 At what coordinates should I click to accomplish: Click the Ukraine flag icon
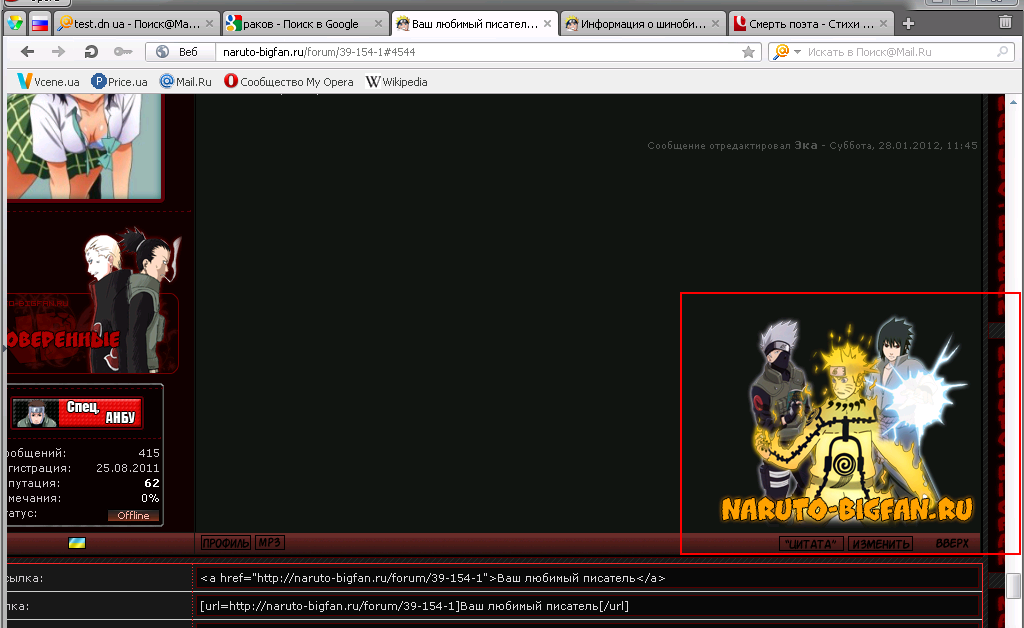(x=77, y=543)
